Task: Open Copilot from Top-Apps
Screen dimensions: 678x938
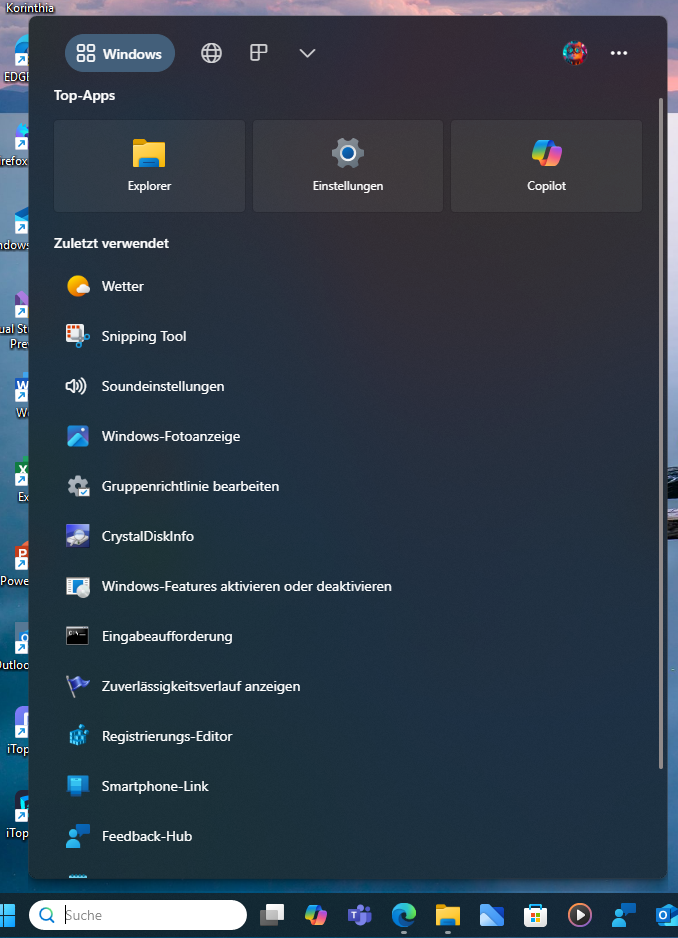Action: (x=546, y=166)
